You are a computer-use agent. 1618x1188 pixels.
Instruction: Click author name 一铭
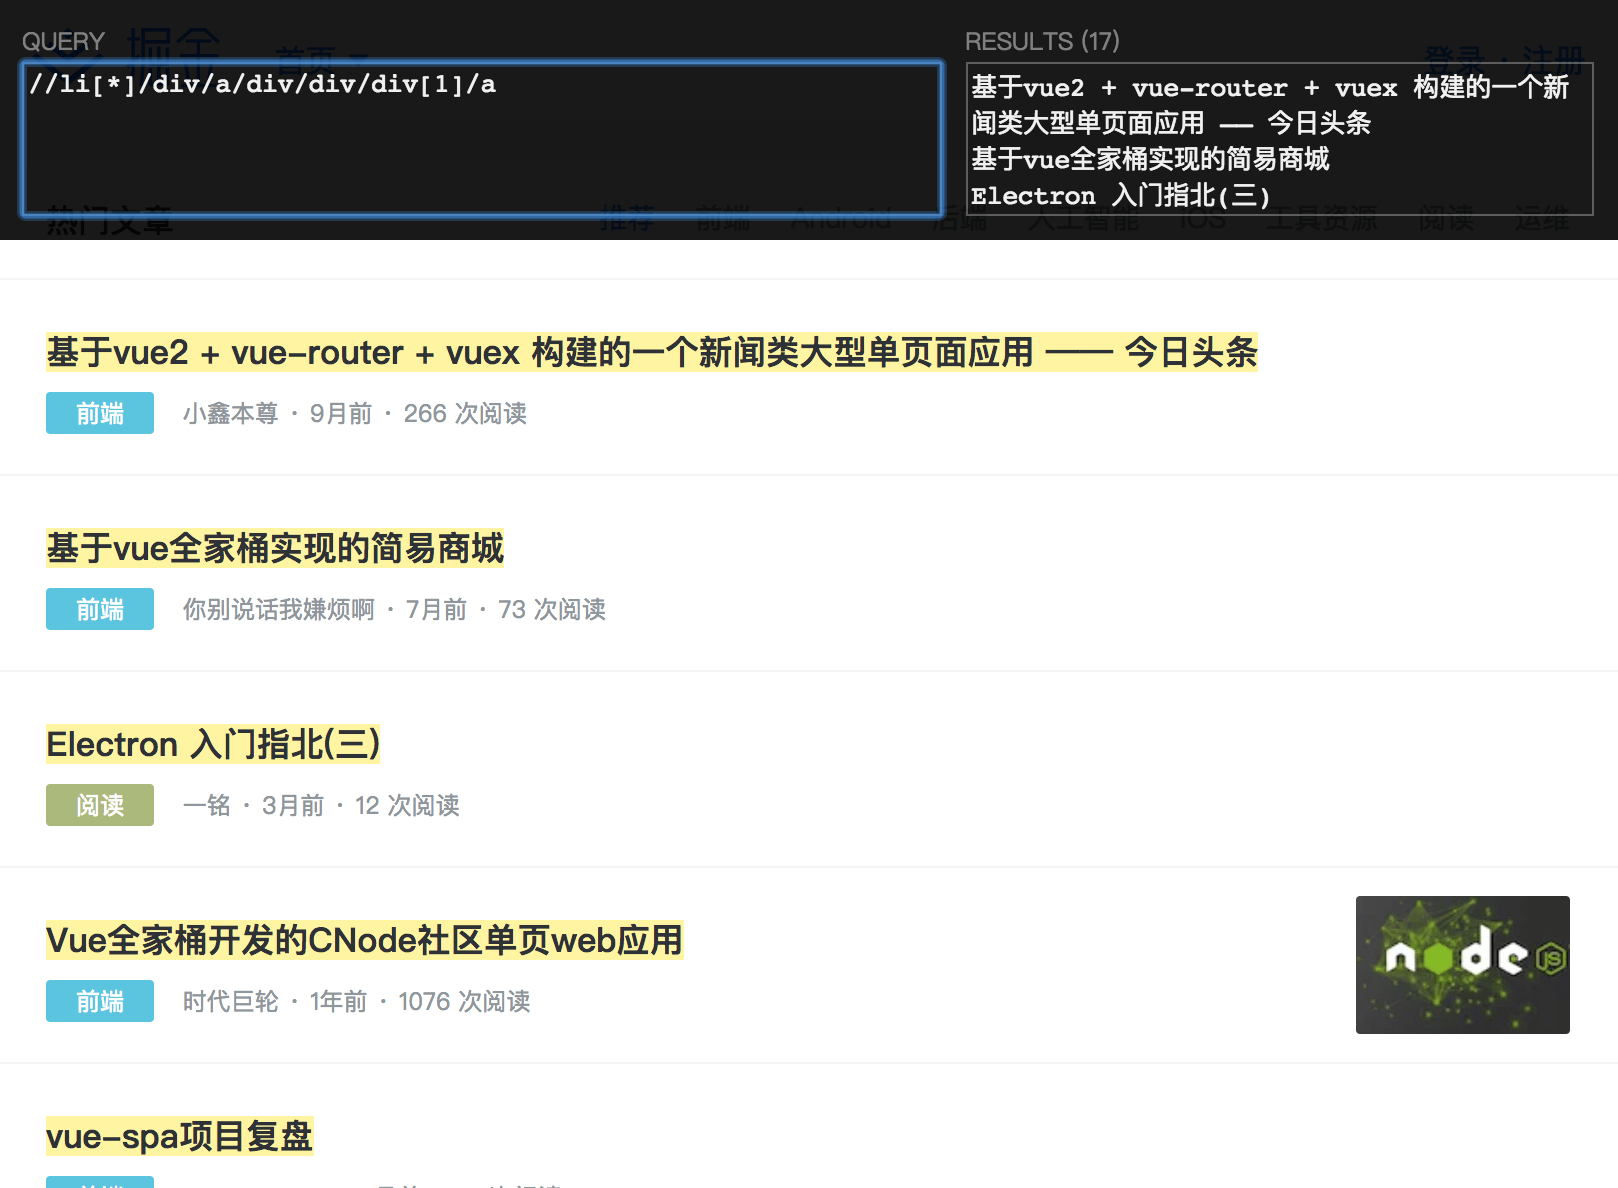pos(207,805)
